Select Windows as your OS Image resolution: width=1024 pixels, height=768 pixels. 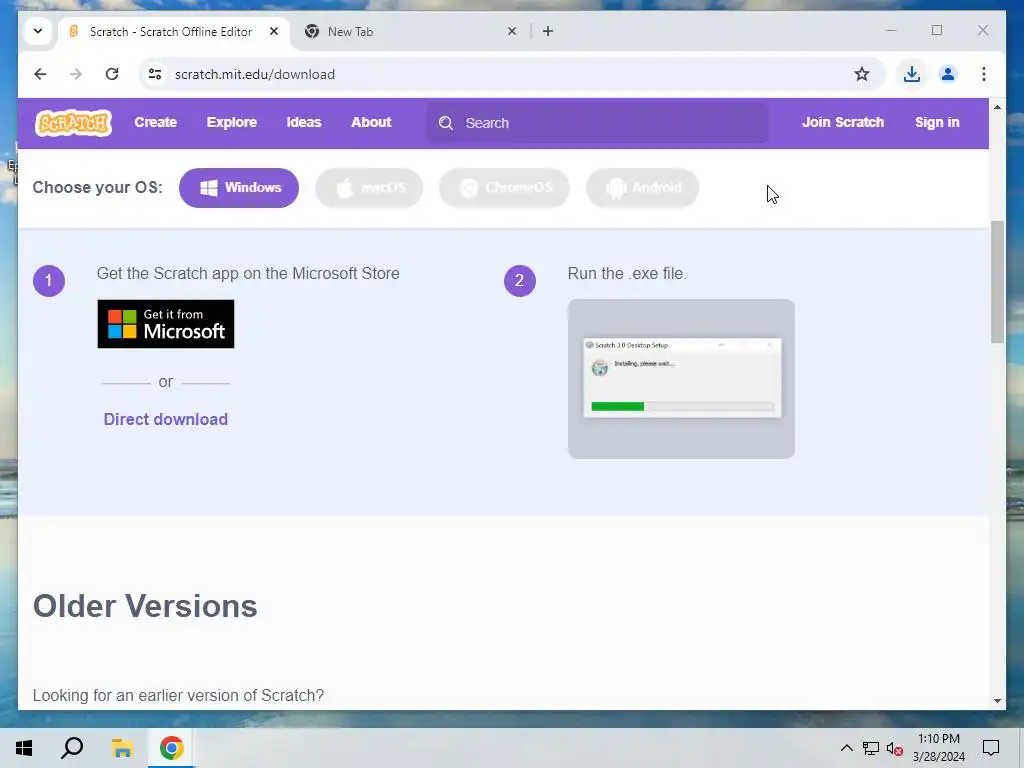(239, 188)
